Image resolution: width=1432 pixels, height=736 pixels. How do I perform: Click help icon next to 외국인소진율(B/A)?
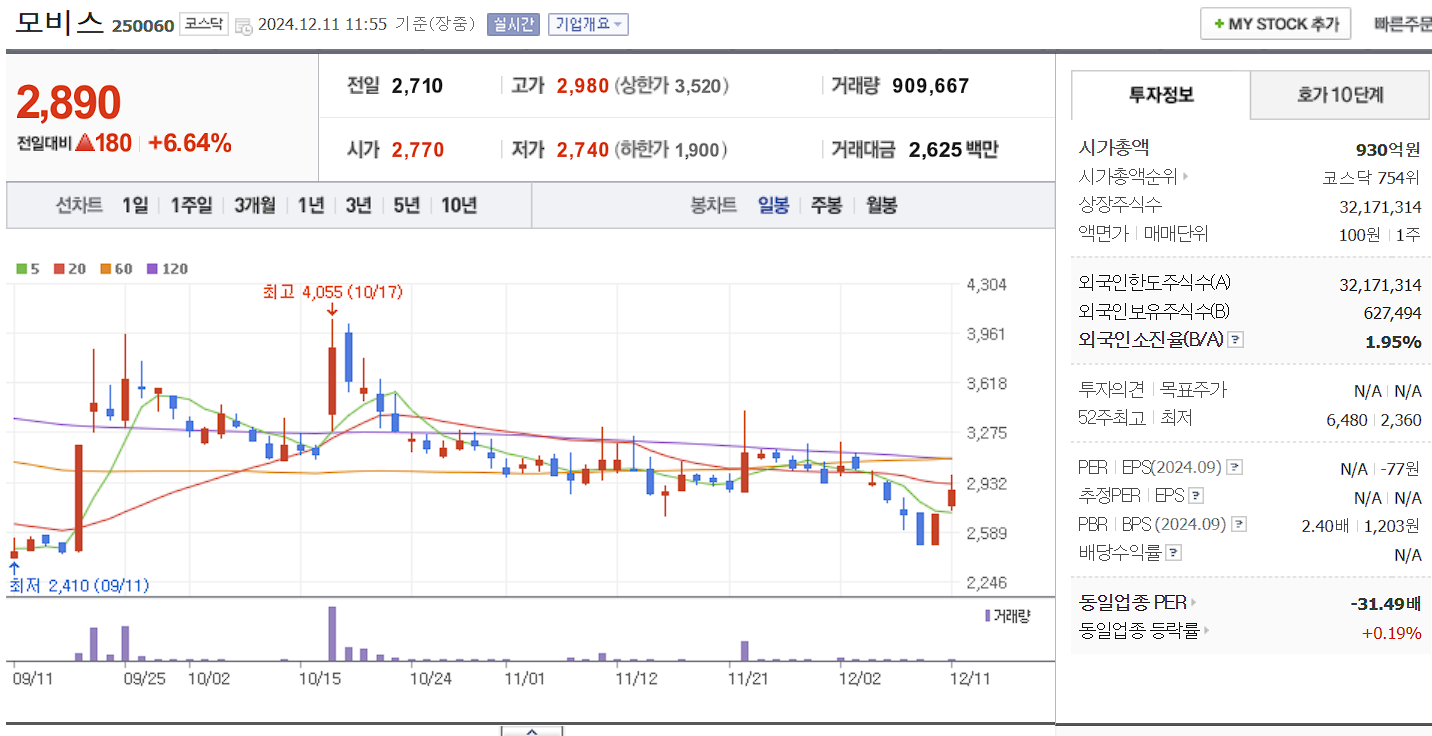pos(1236,340)
